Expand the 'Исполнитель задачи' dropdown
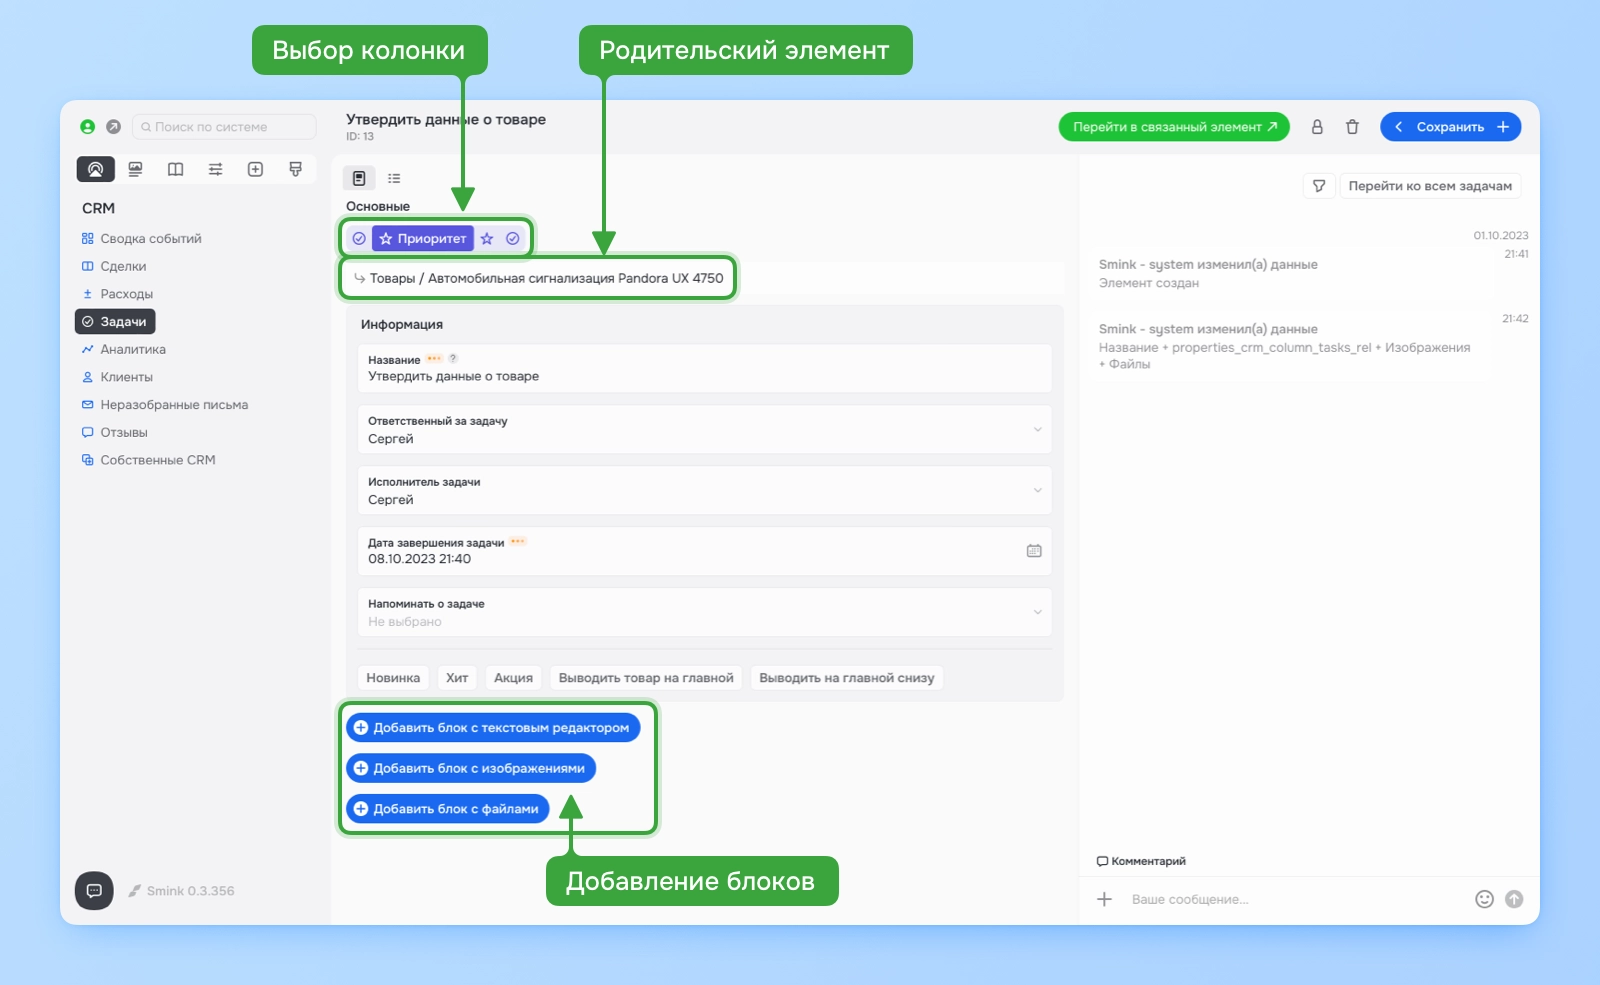The image size is (1600, 985). (704, 491)
